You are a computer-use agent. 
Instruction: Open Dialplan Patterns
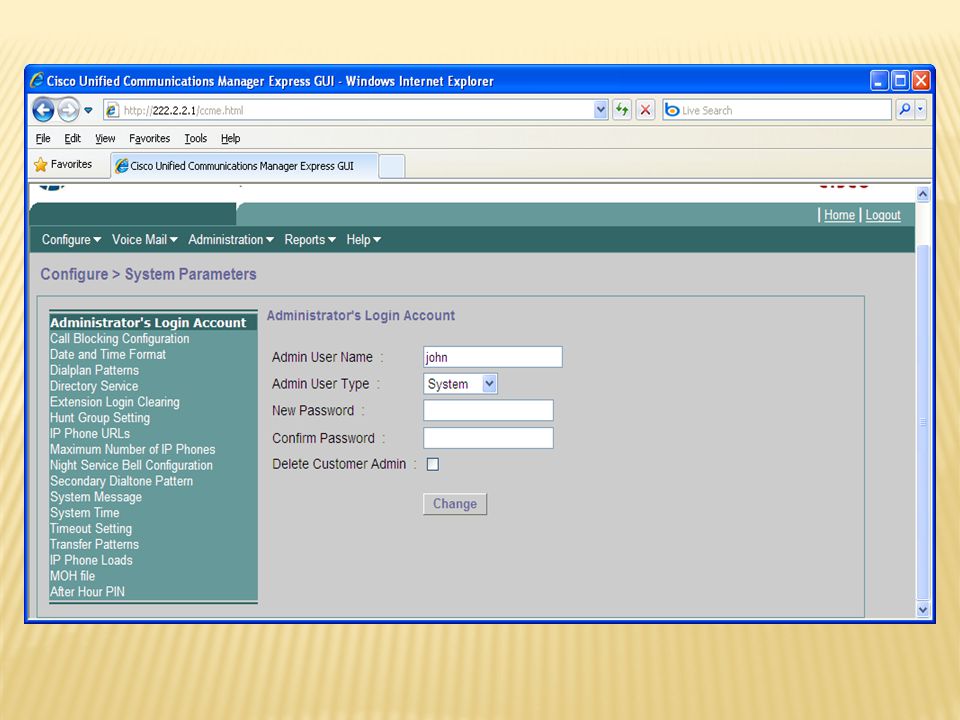point(94,370)
